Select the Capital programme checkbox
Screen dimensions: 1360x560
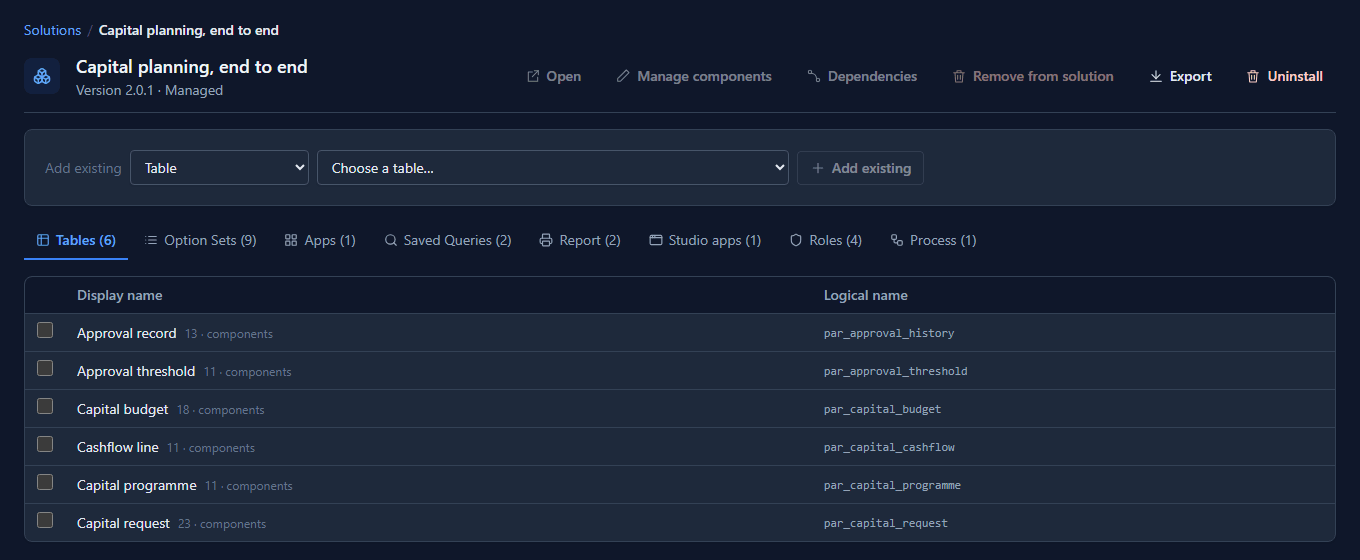[45, 482]
